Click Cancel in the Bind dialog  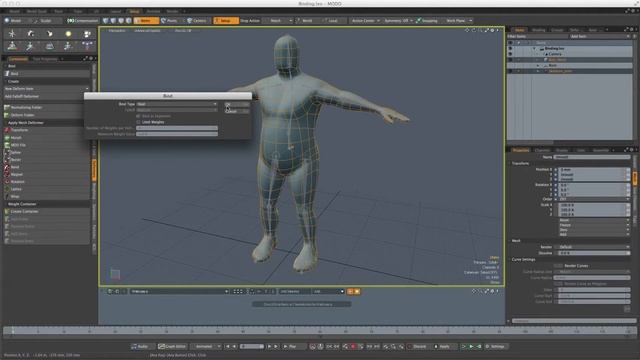click(237, 111)
